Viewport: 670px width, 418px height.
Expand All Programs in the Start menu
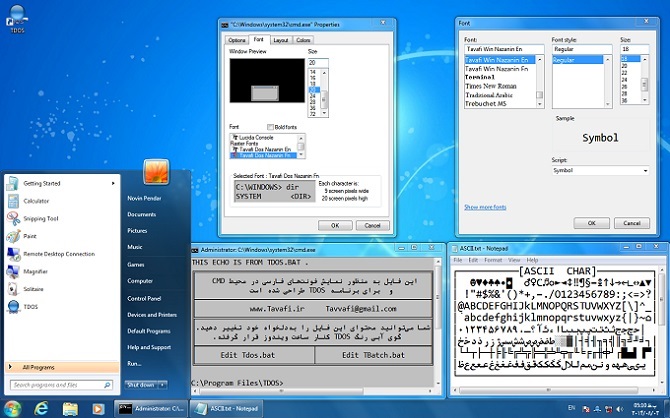(62, 367)
